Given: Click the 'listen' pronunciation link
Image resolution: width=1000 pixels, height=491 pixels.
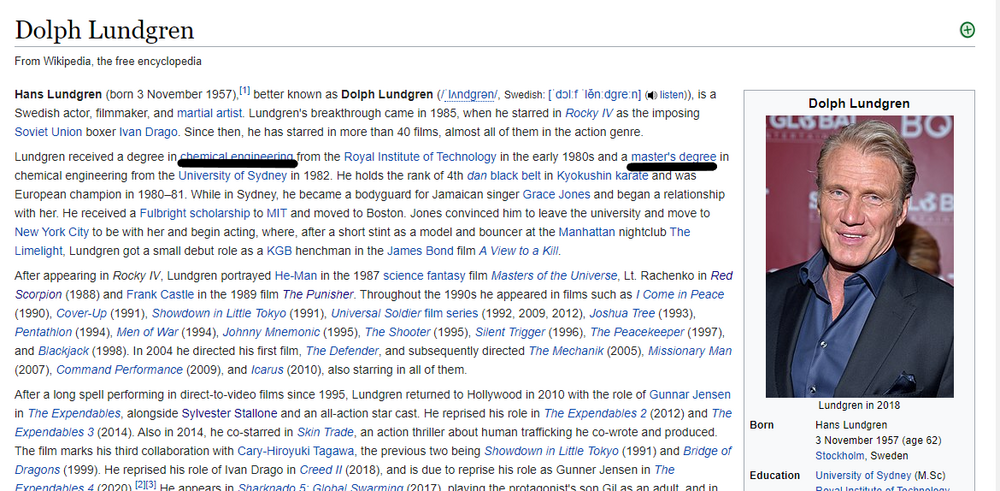Looking at the screenshot, I should pos(674,95).
